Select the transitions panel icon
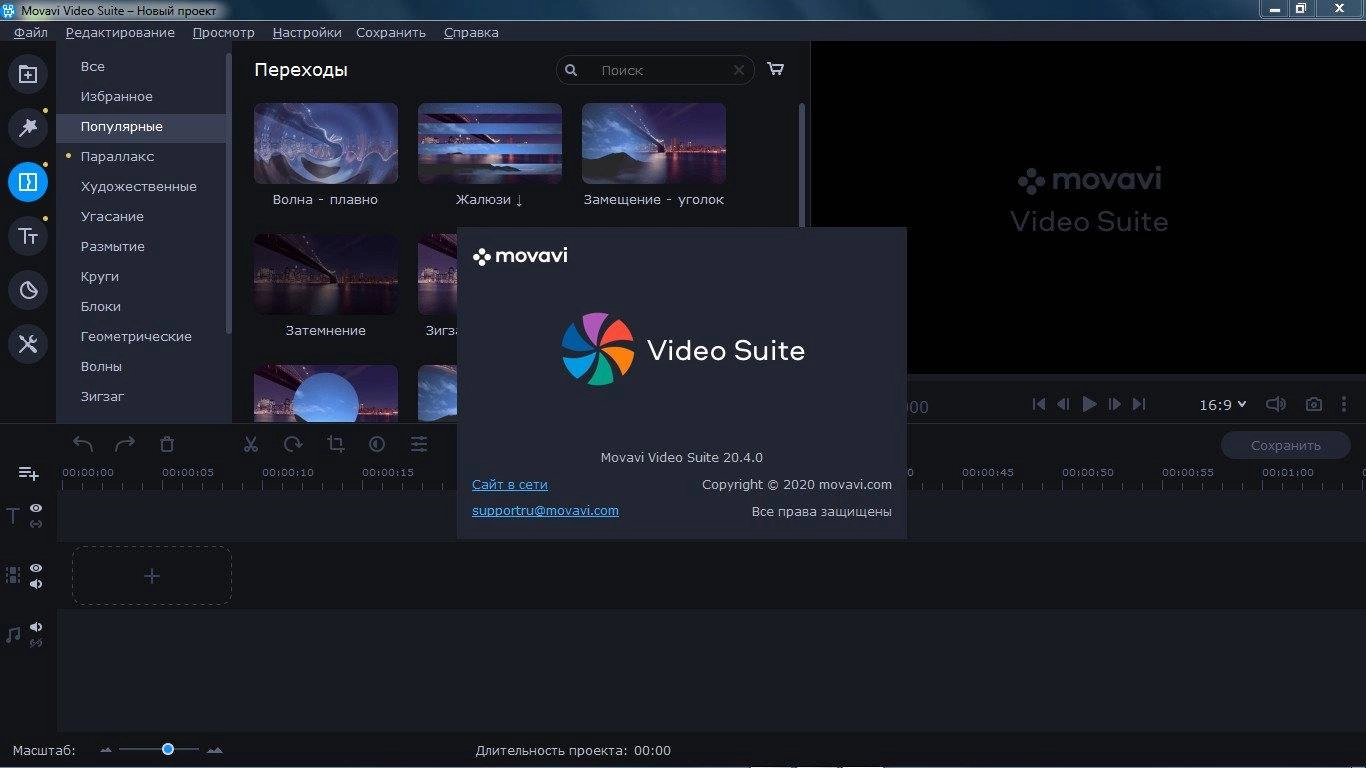Viewport: 1366px width, 768px height. click(28, 182)
